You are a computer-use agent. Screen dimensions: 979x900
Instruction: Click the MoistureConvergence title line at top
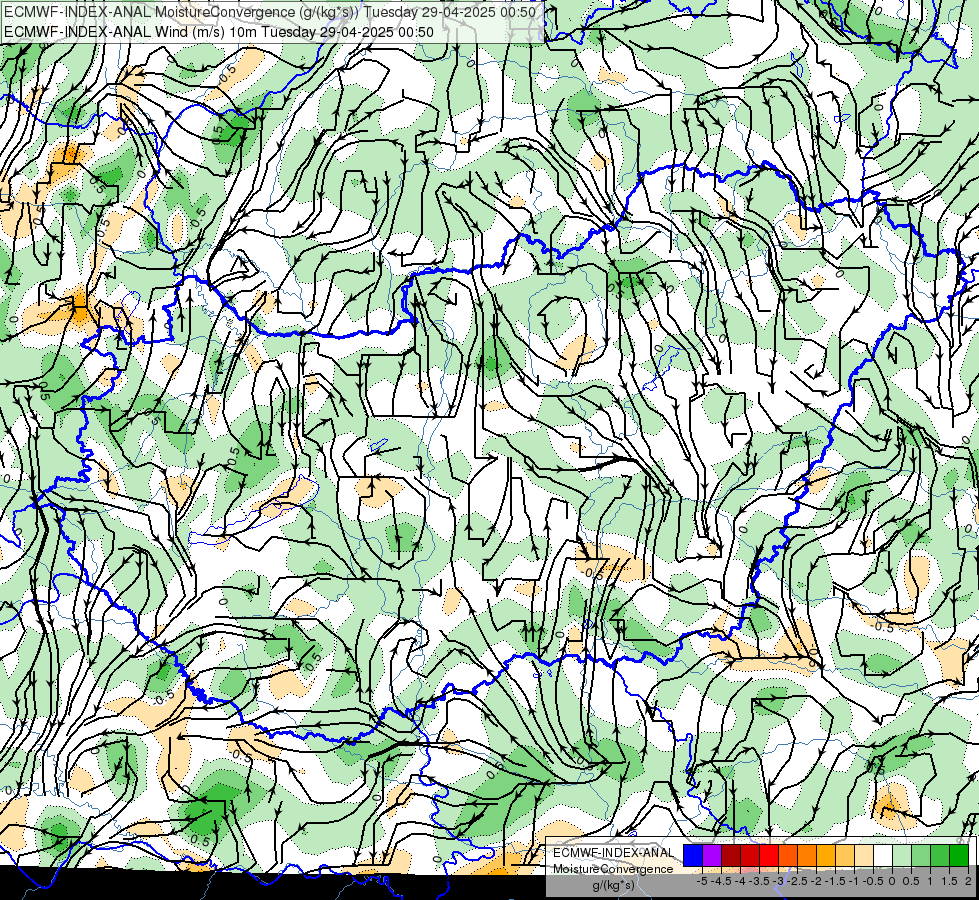point(269,12)
